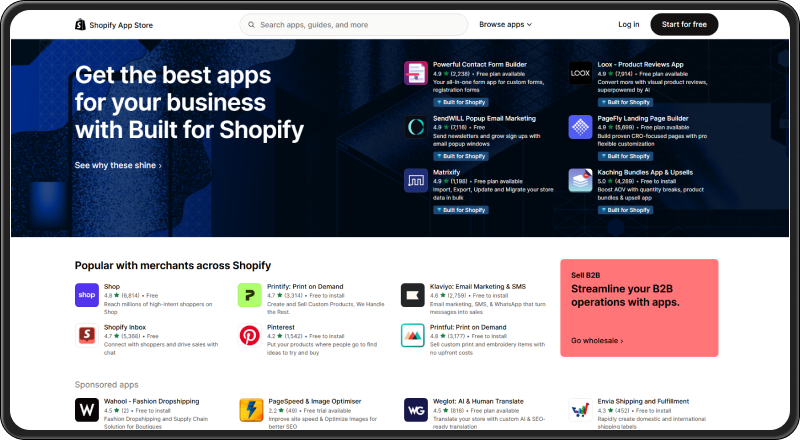Click the purple Shop app icon
This screenshot has width=800, height=440.
tap(87, 295)
